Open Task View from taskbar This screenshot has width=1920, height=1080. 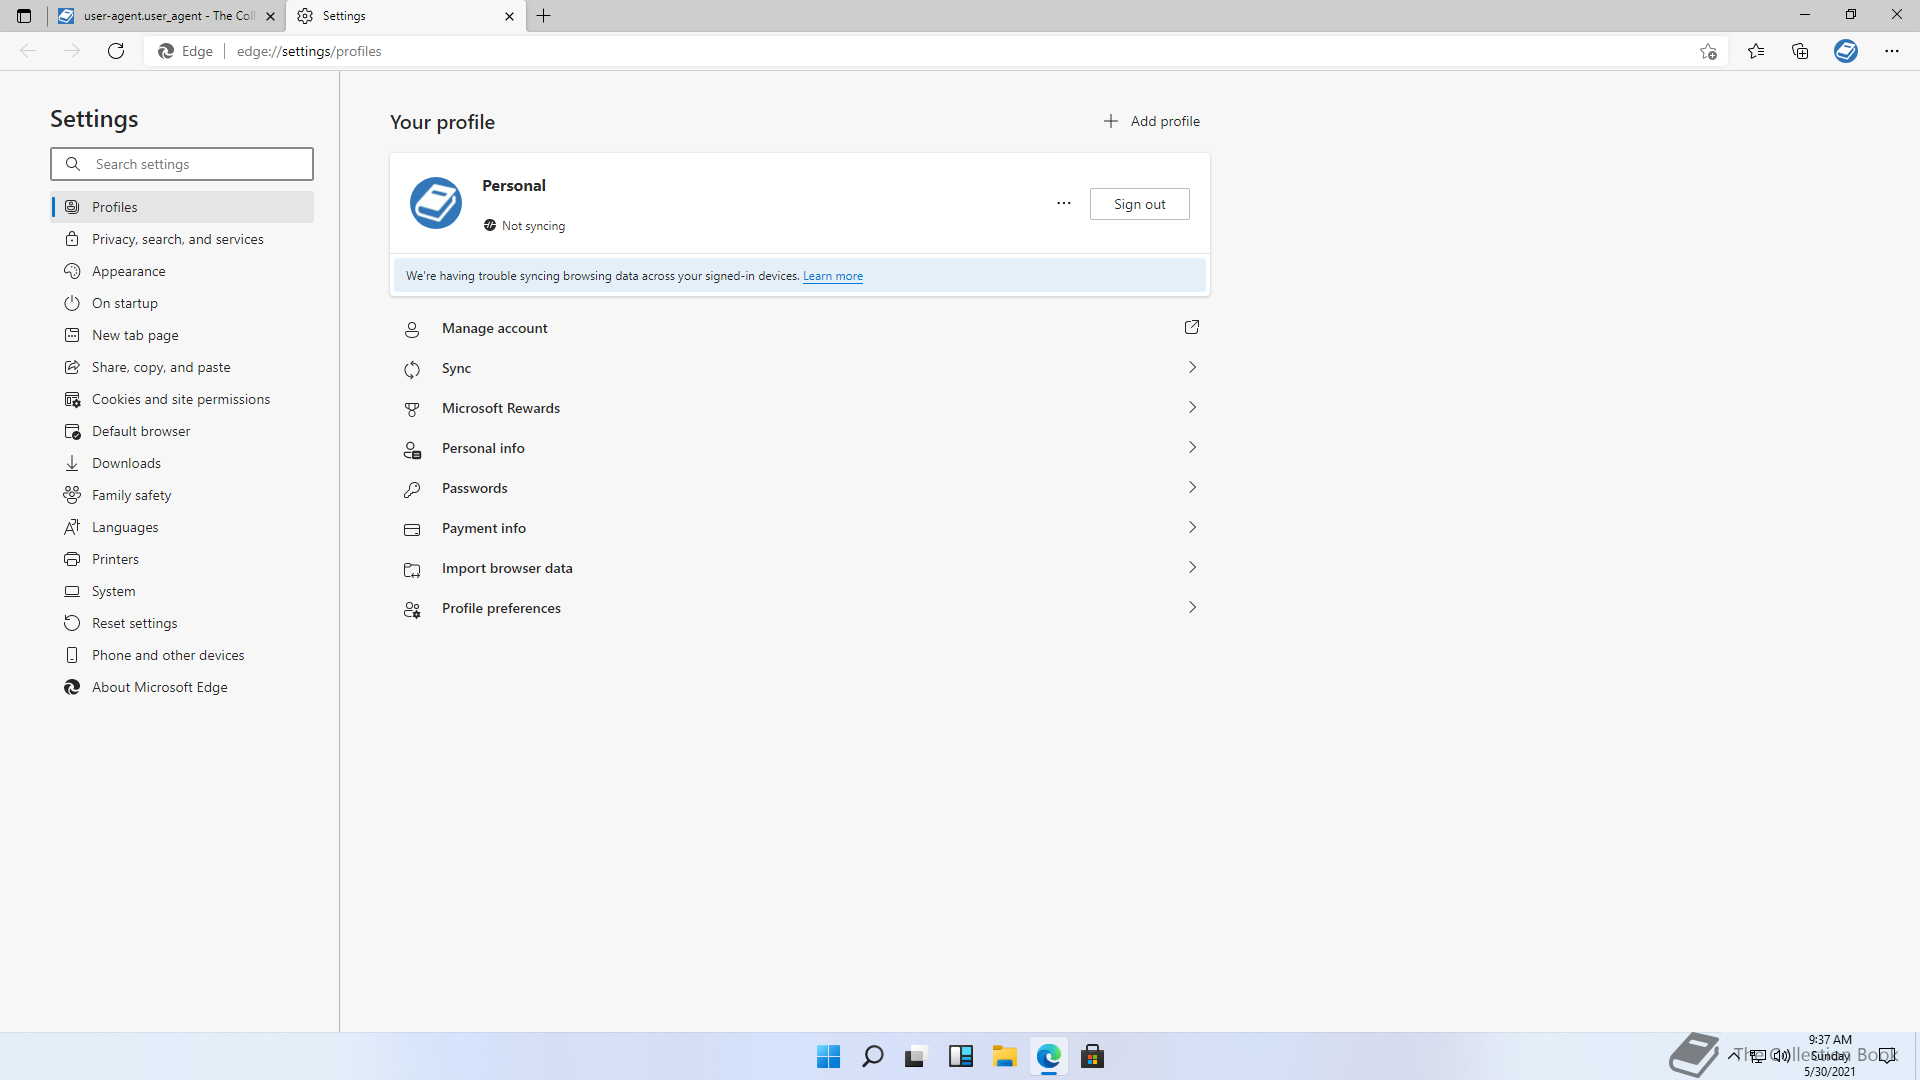(x=916, y=1056)
